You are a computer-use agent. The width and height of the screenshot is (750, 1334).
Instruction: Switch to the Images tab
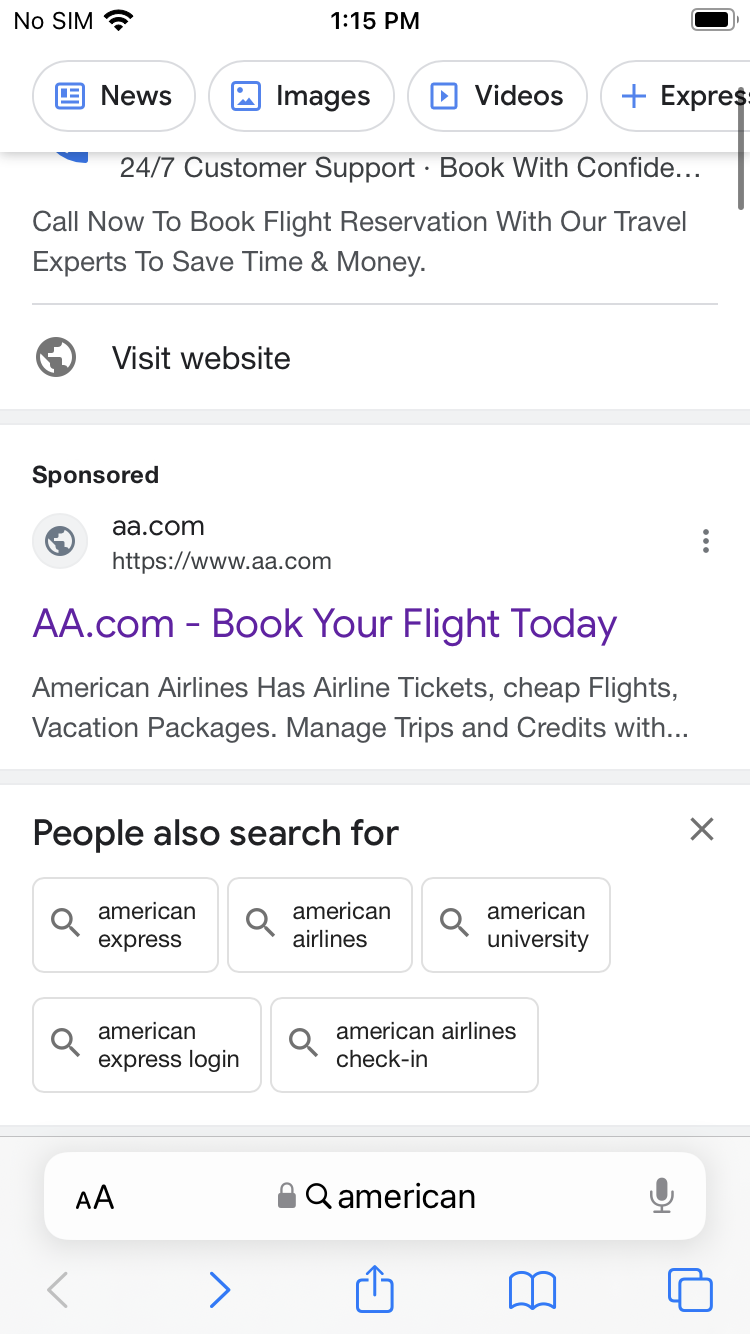coord(301,96)
